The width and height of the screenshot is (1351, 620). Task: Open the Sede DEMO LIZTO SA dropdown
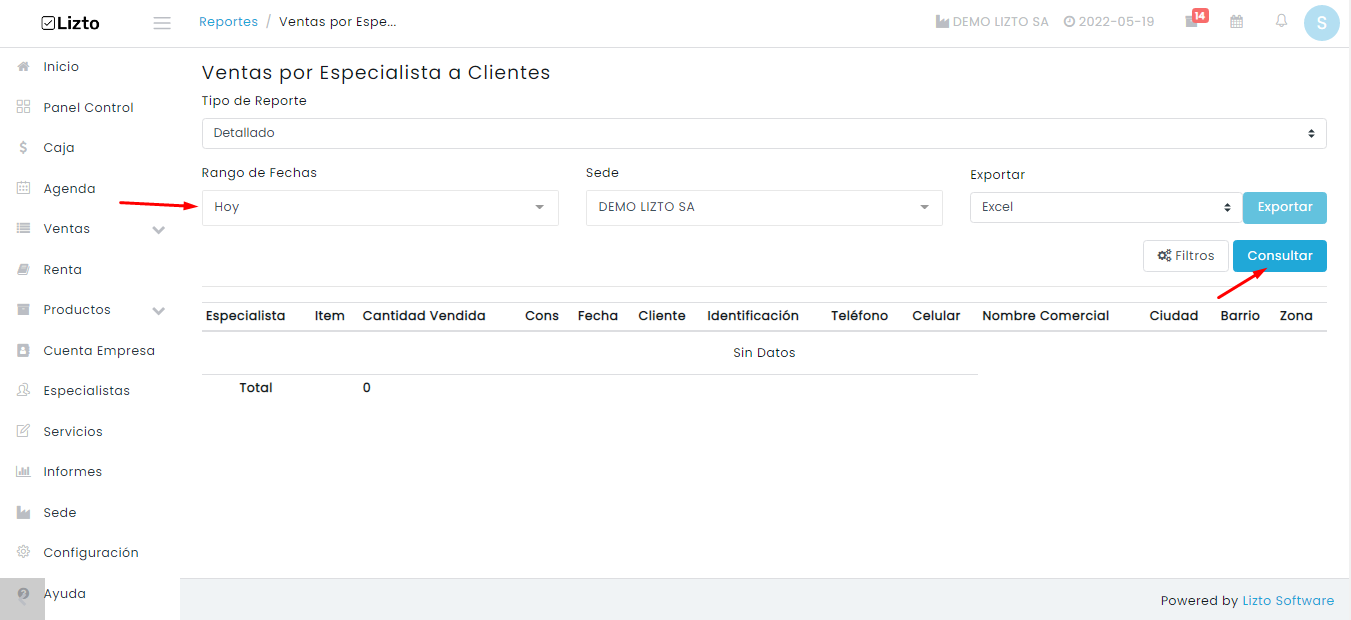tap(764, 207)
